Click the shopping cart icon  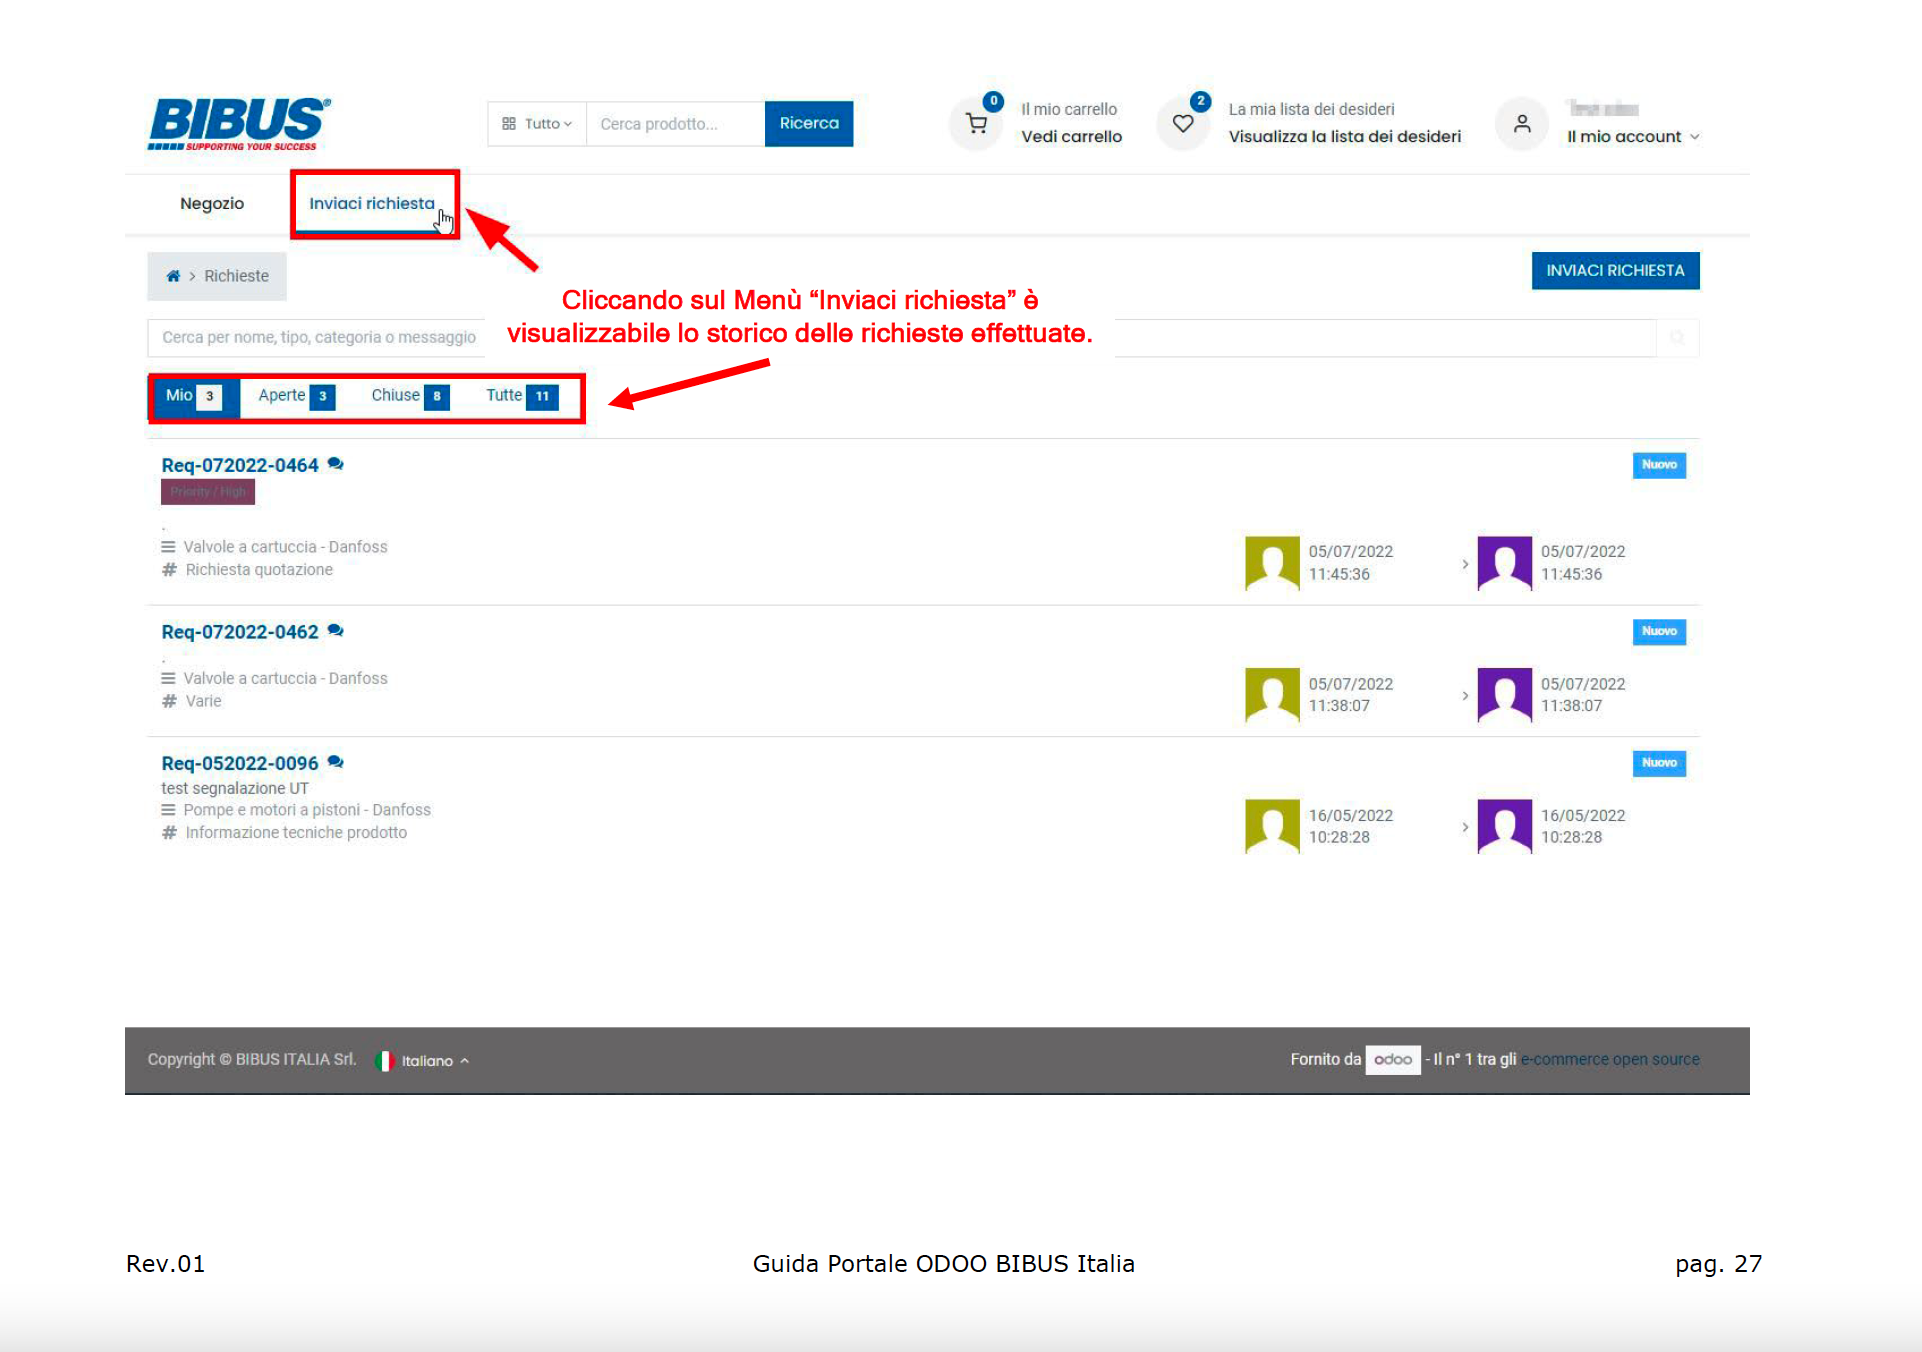tap(976, 124)
